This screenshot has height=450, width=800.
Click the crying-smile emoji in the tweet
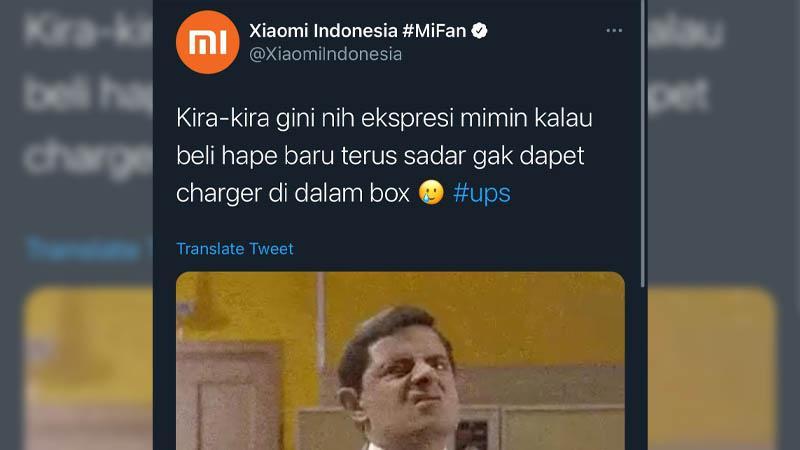point(431,193)
